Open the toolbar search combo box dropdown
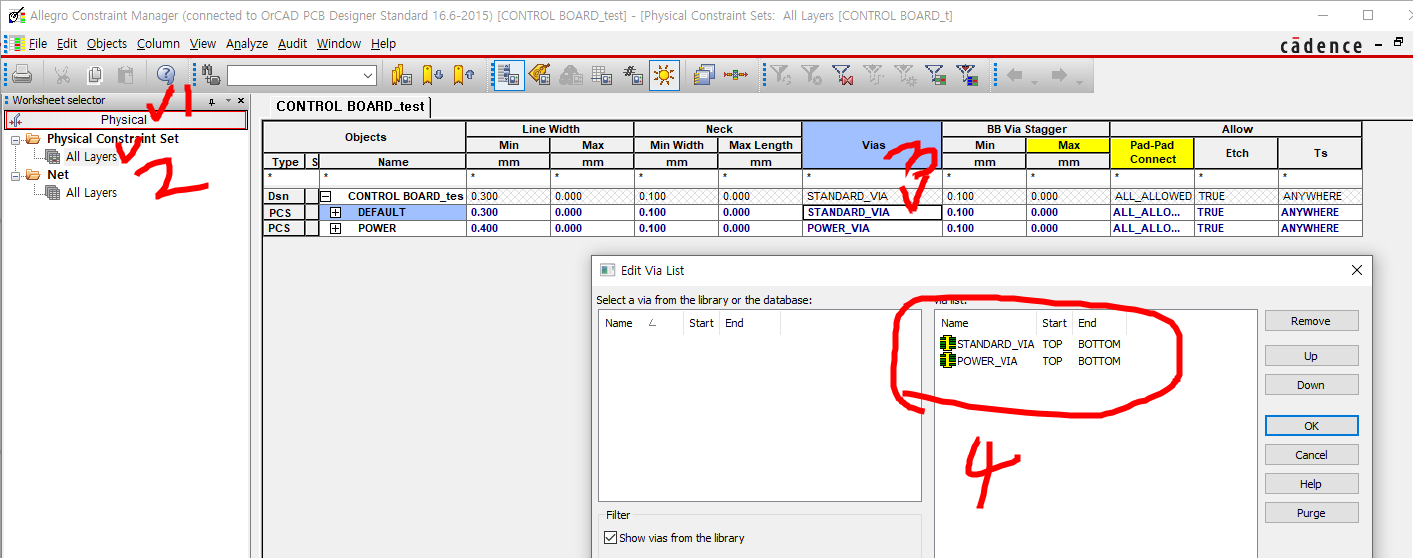Viewport: 1413px width, 558px height. [367, 76]
